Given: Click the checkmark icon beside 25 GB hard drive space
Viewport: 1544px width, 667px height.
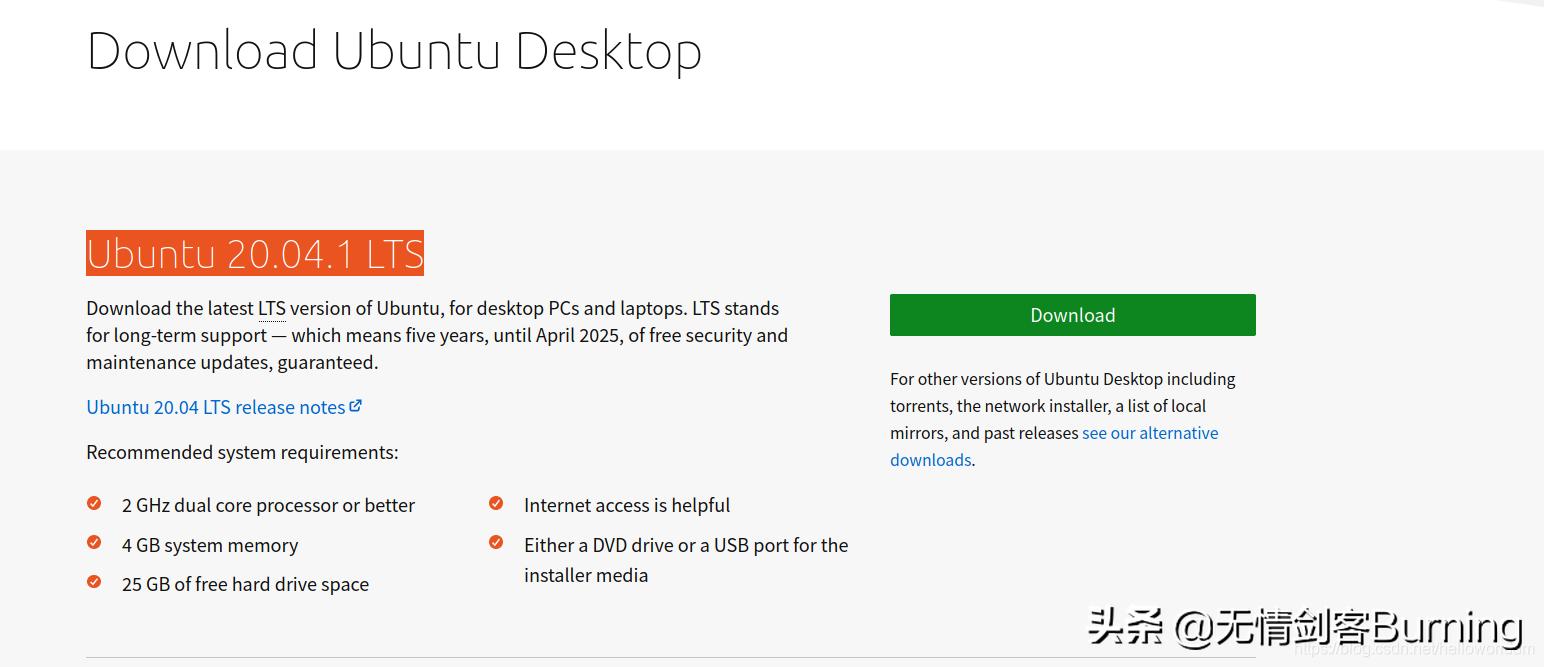Looking at the screenshot, I should pyautogui.click(x=94, y=582).
